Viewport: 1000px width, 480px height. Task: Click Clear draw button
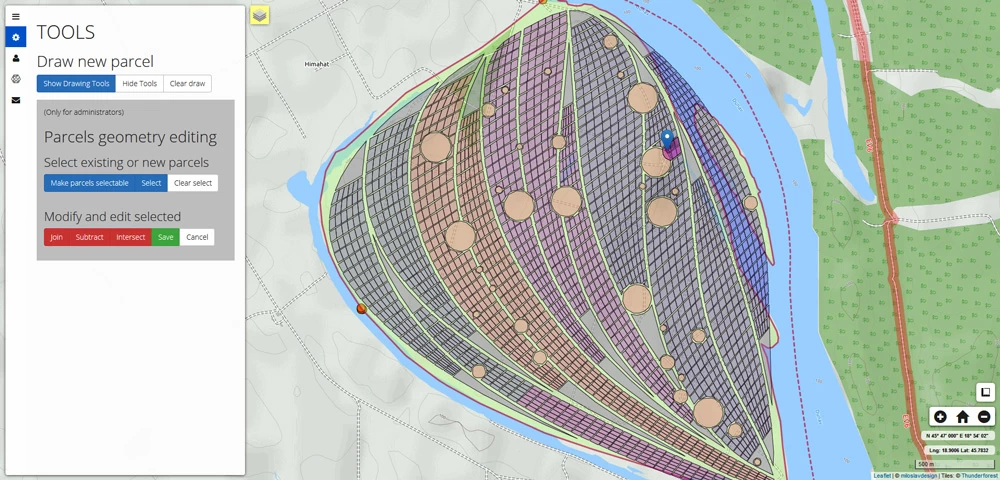click(x=187, y=84)
